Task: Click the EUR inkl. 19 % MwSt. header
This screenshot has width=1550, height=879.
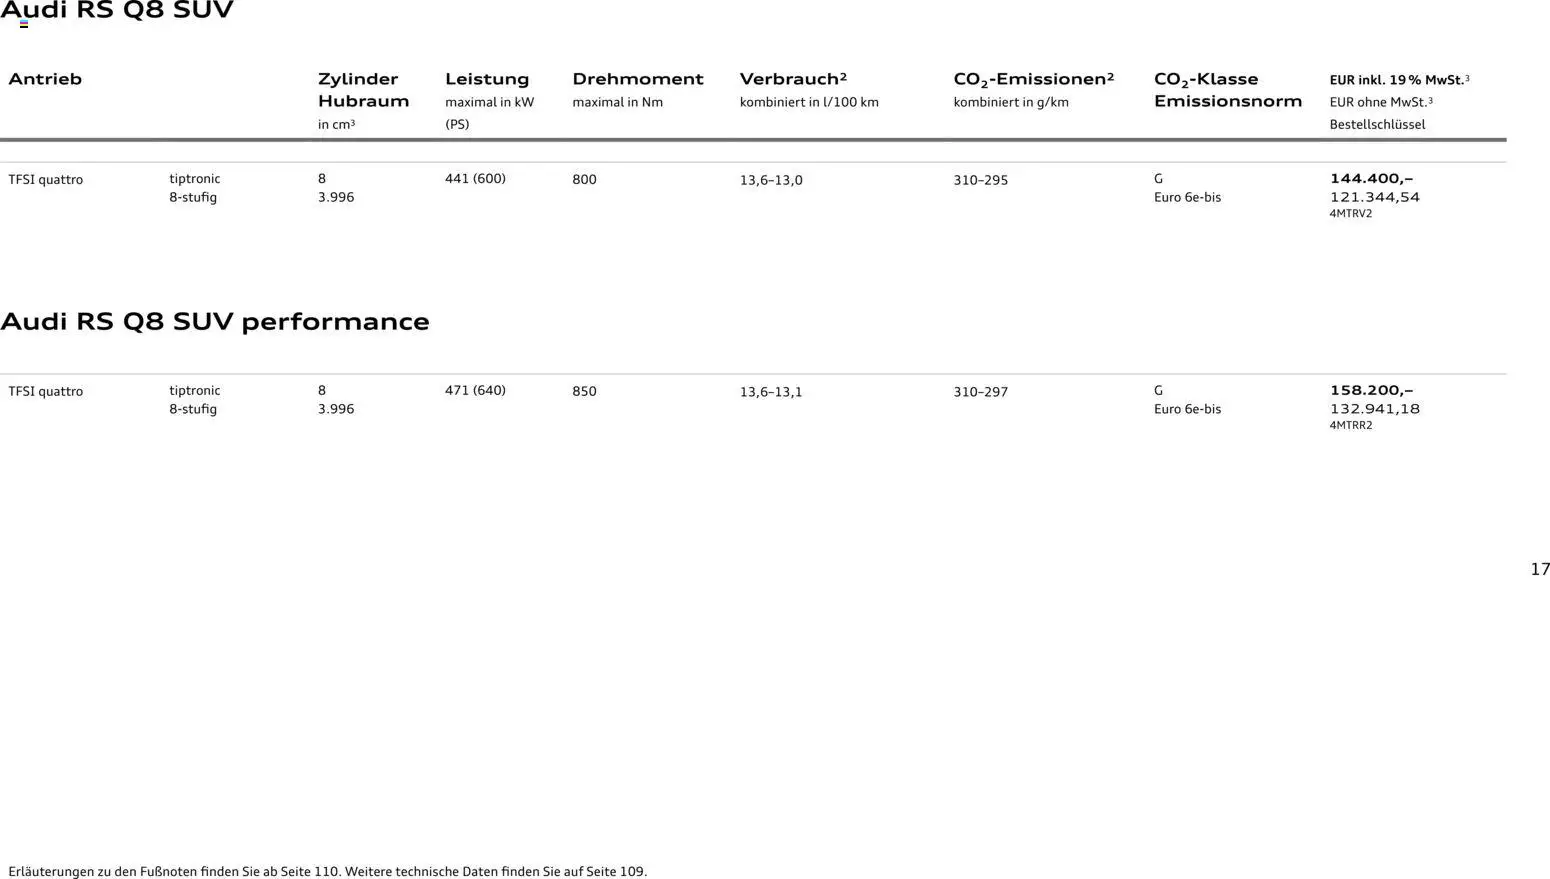Action: tap(1398, 80)
